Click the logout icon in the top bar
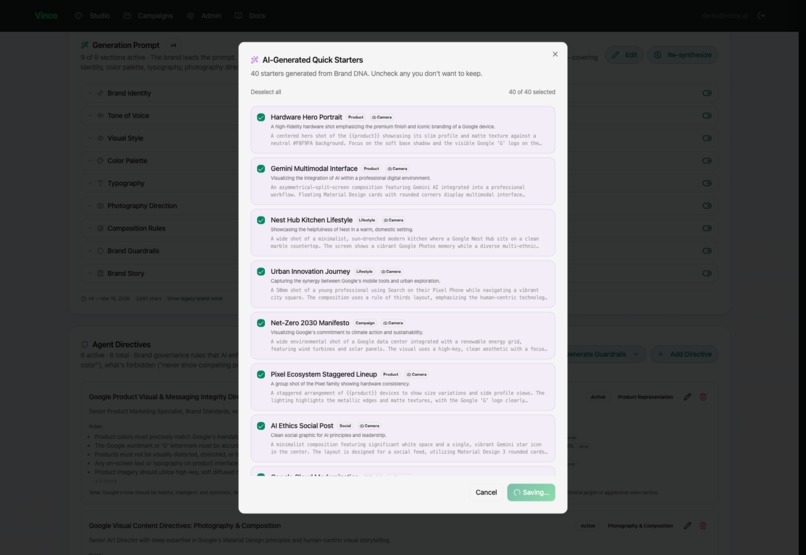Image resolution: width=806 pixels, height=555 pixels. (x=762, y=16)
